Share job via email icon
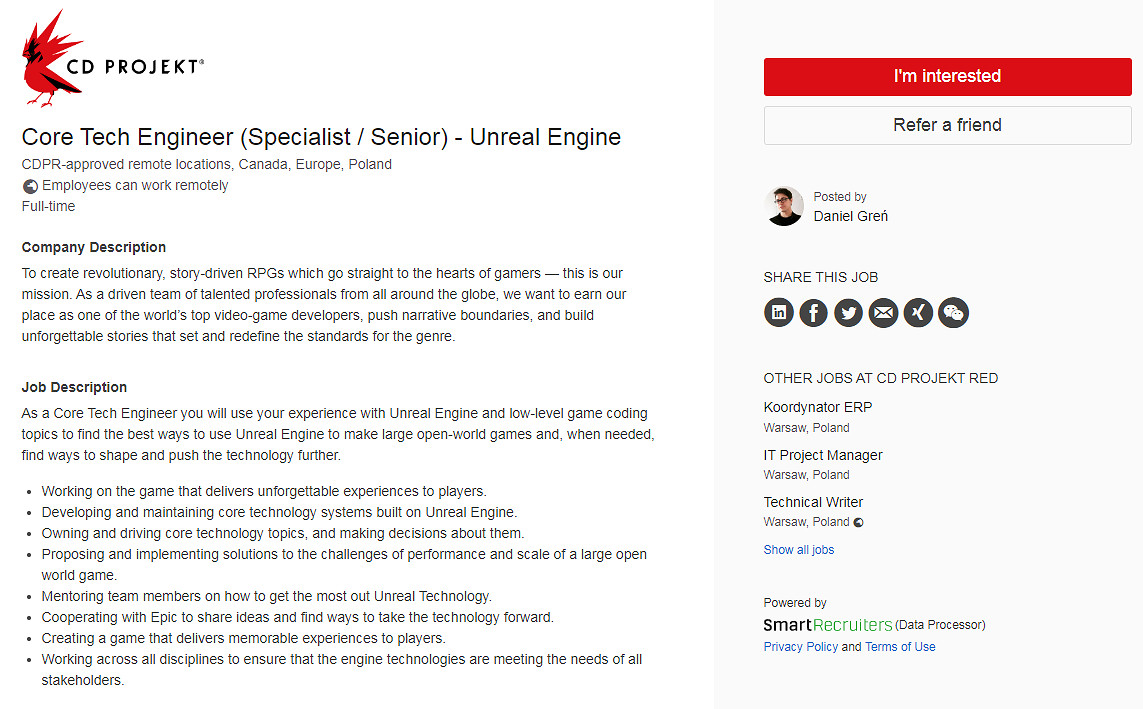This screenshot has width=1143, height=709. 883,313
